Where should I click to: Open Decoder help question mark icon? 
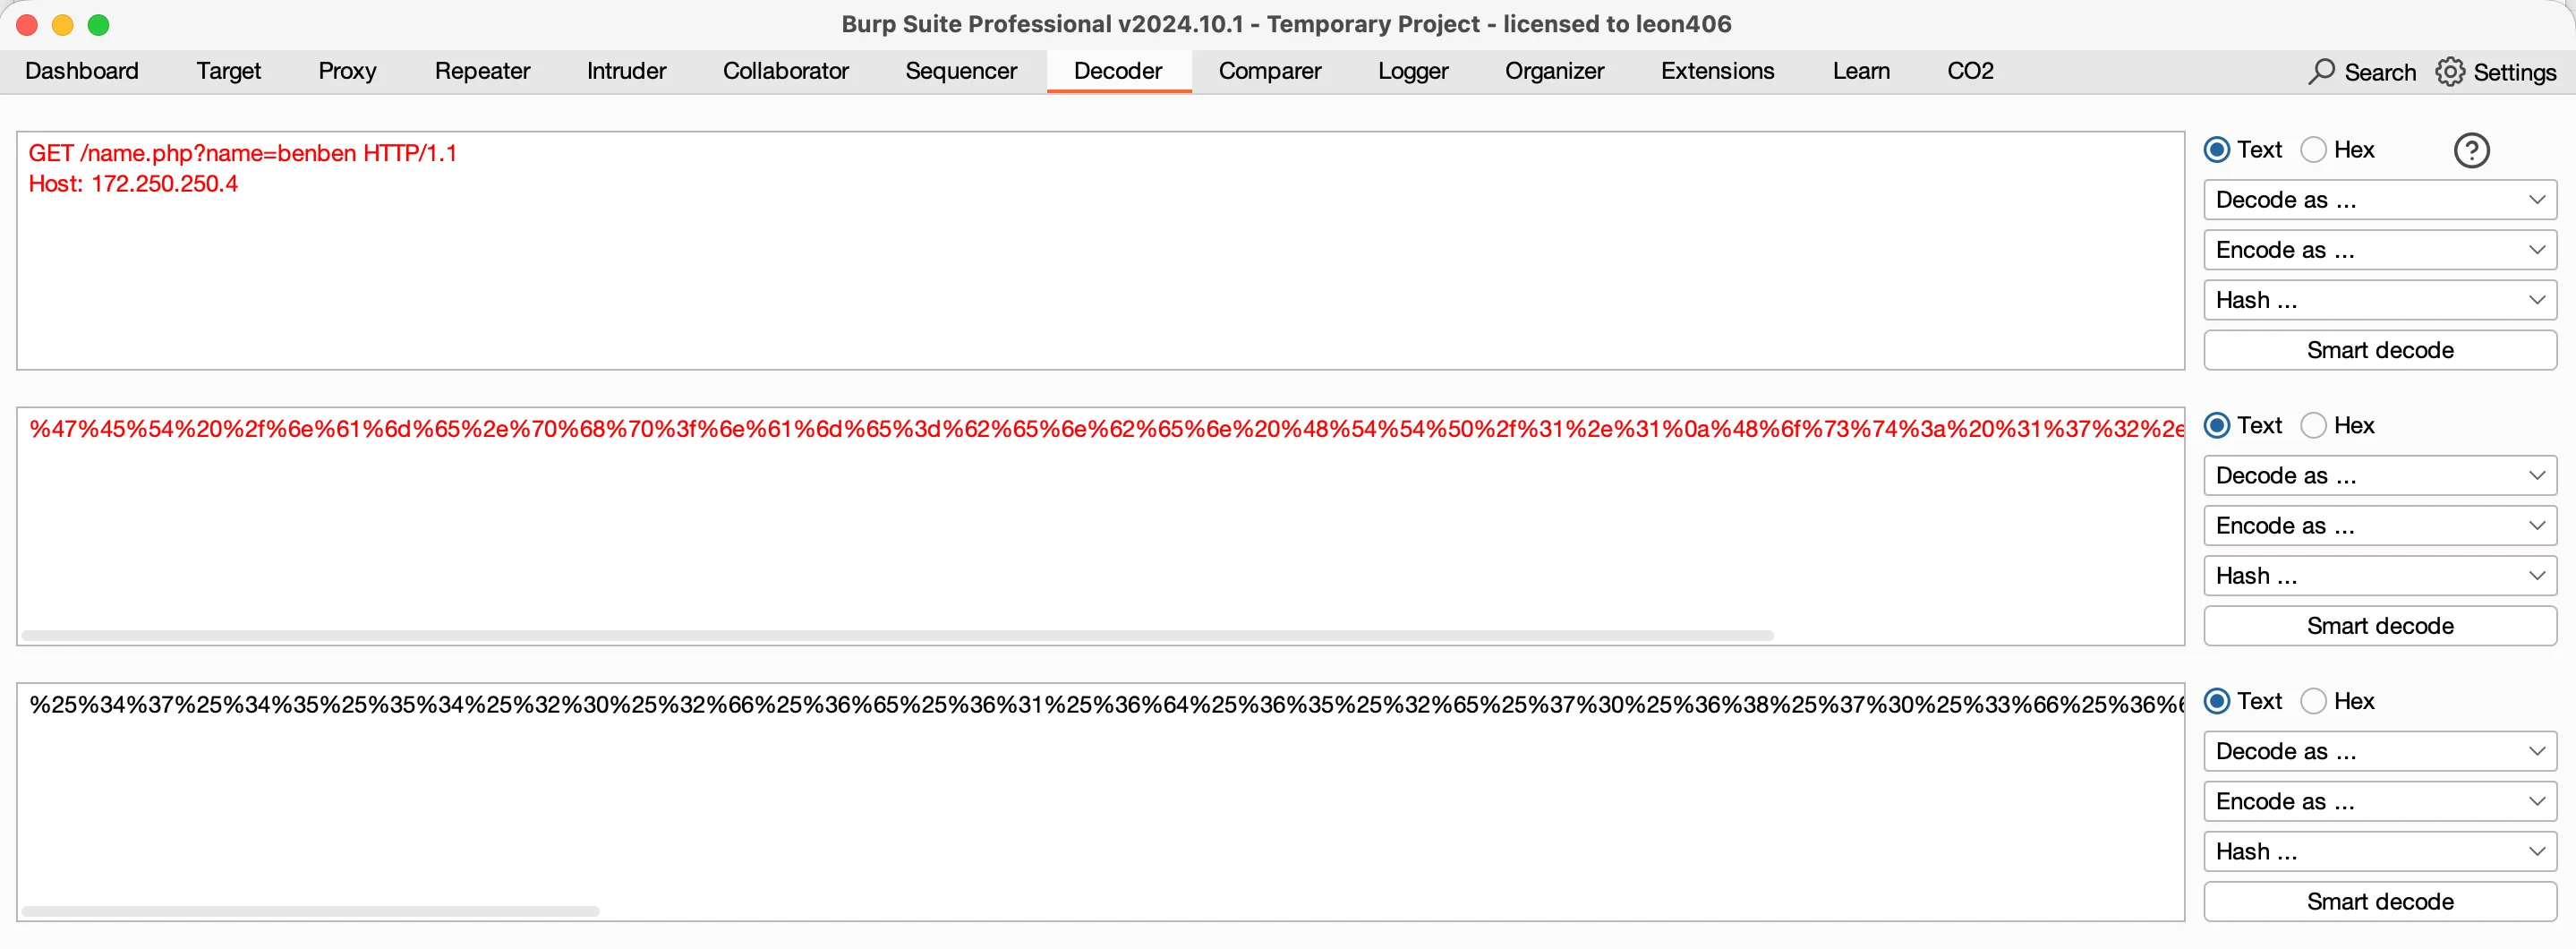(x=2471, y=150)
